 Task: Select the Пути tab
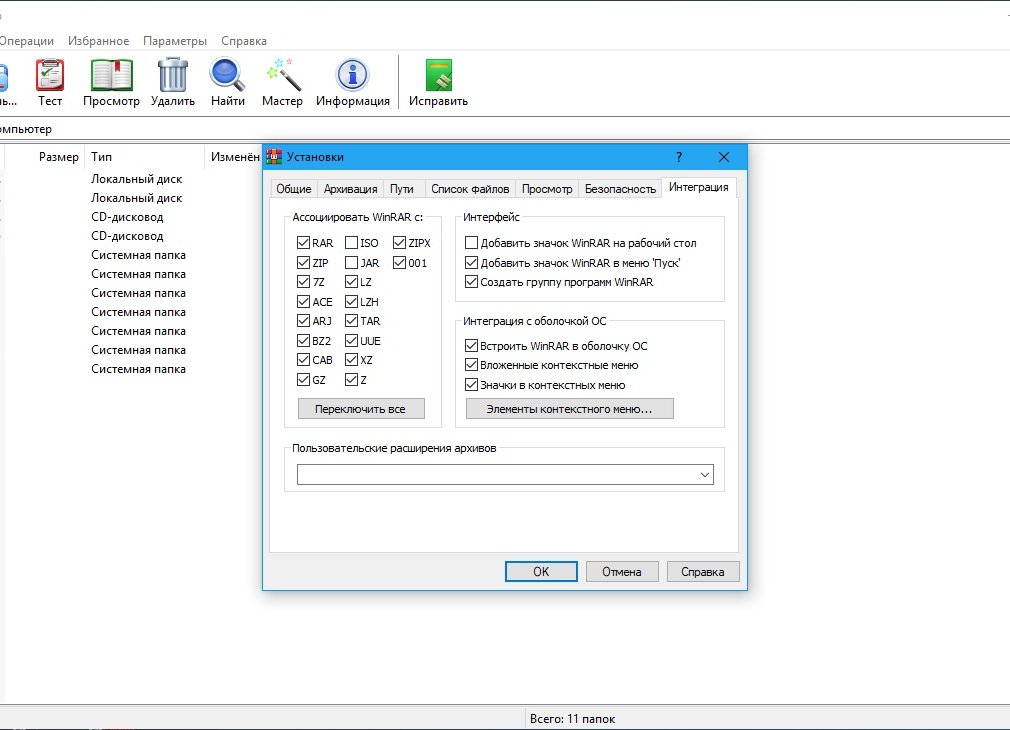pos(402,189)
